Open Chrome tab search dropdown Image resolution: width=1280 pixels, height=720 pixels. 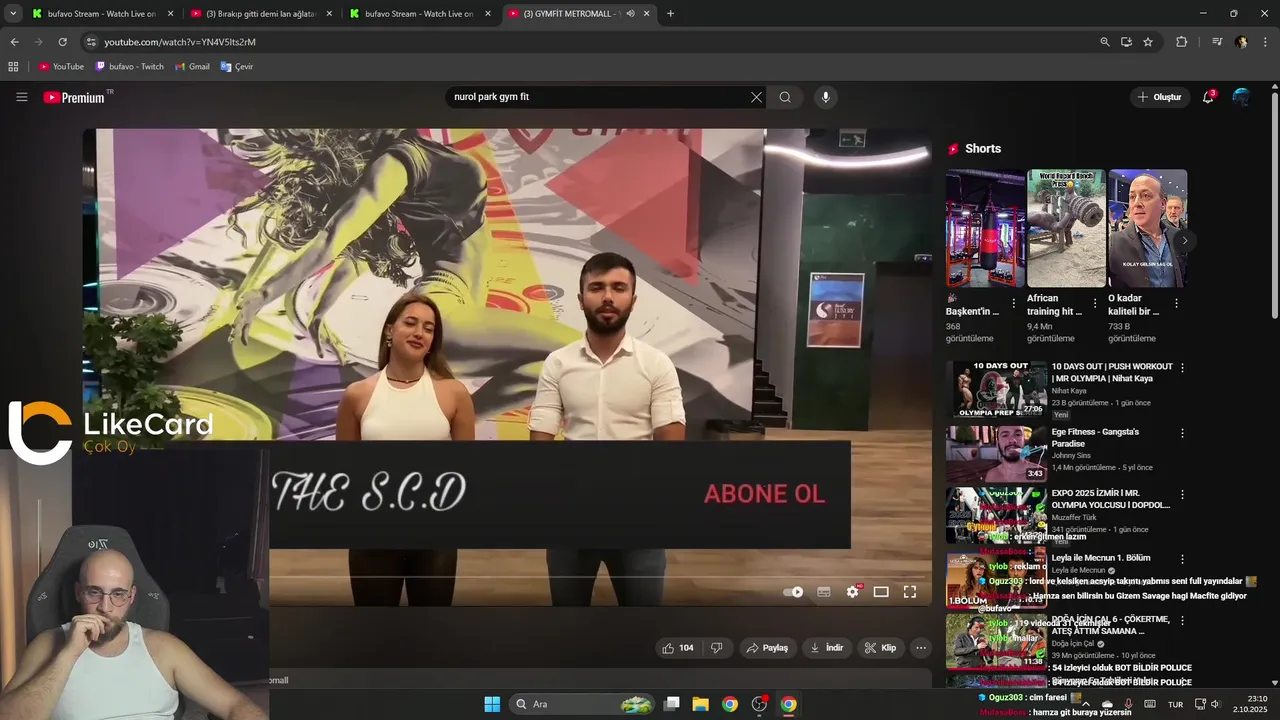pos(13,14)
